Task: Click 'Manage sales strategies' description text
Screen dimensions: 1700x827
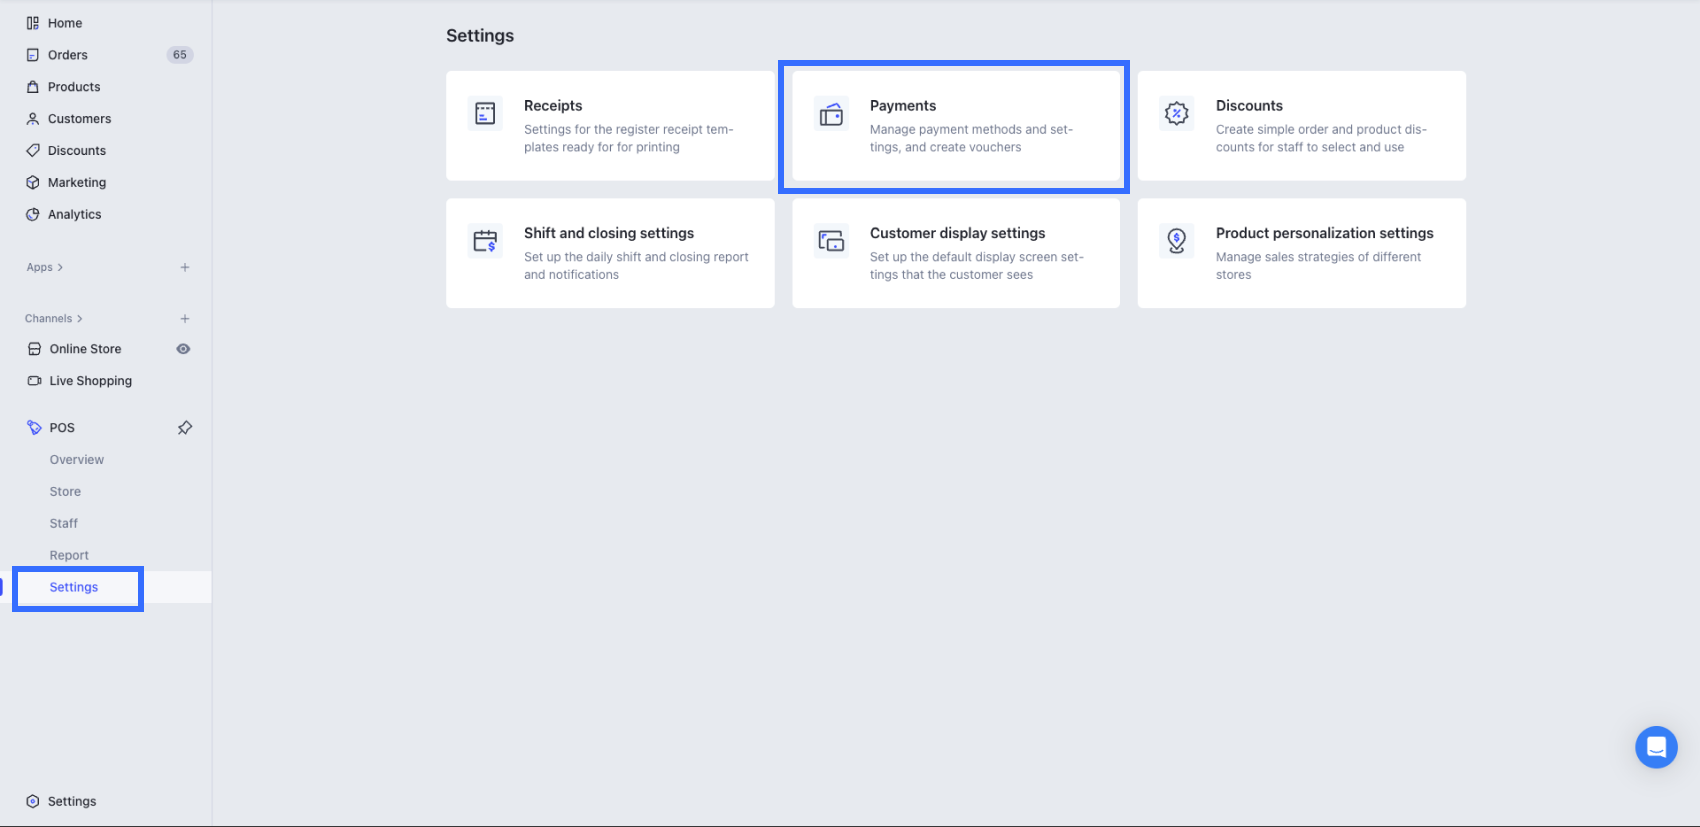Action: click(1318, 266)
